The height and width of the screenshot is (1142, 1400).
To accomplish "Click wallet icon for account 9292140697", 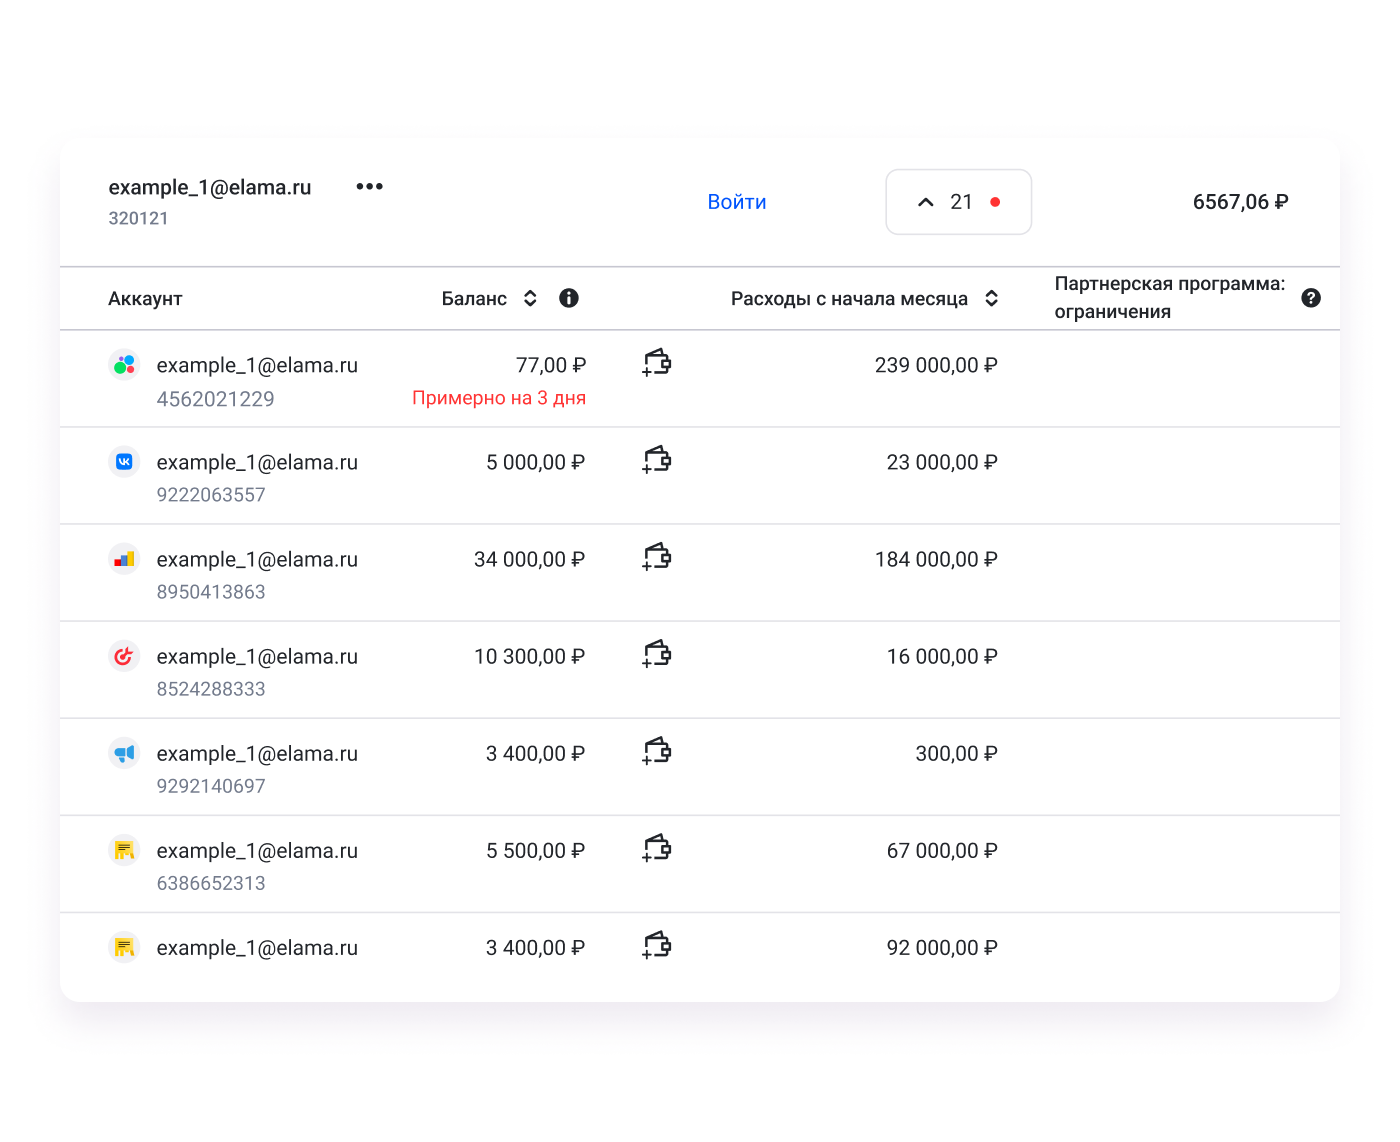I will tap(656, 751).
